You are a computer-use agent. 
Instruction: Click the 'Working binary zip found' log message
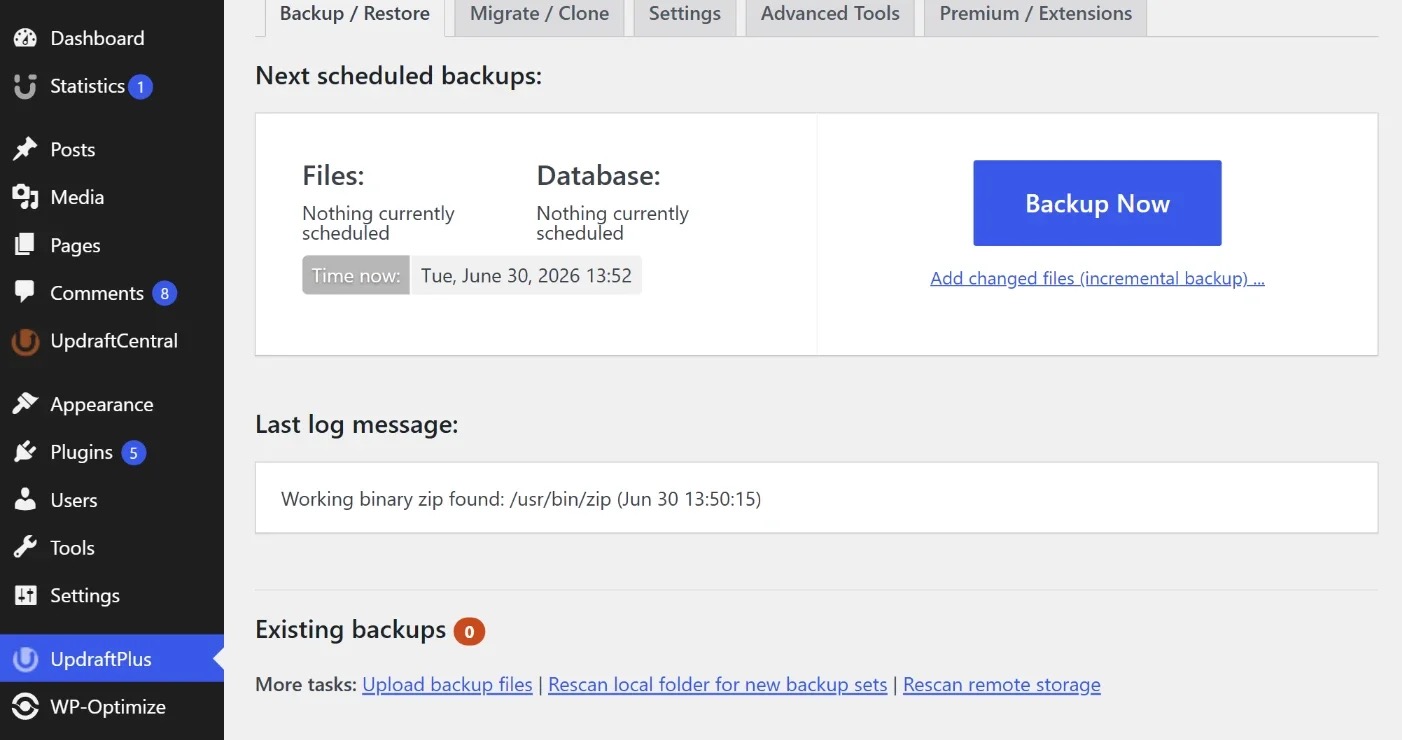pyautogui.click(x=521, y=499)
